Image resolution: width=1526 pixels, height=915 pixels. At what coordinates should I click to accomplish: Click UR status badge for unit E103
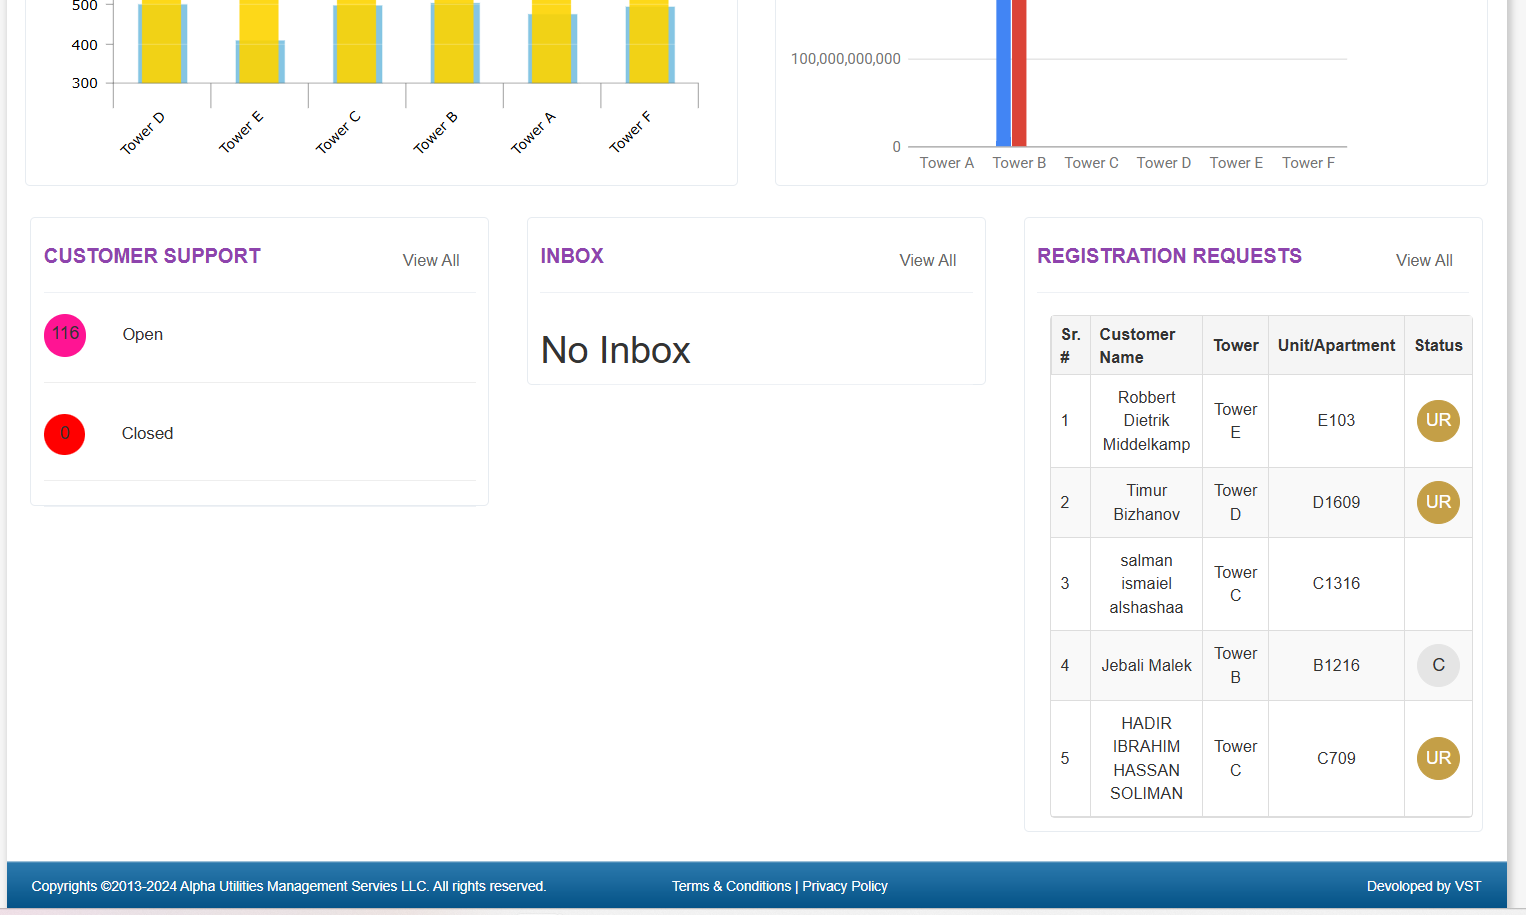tap(1438, 421)
